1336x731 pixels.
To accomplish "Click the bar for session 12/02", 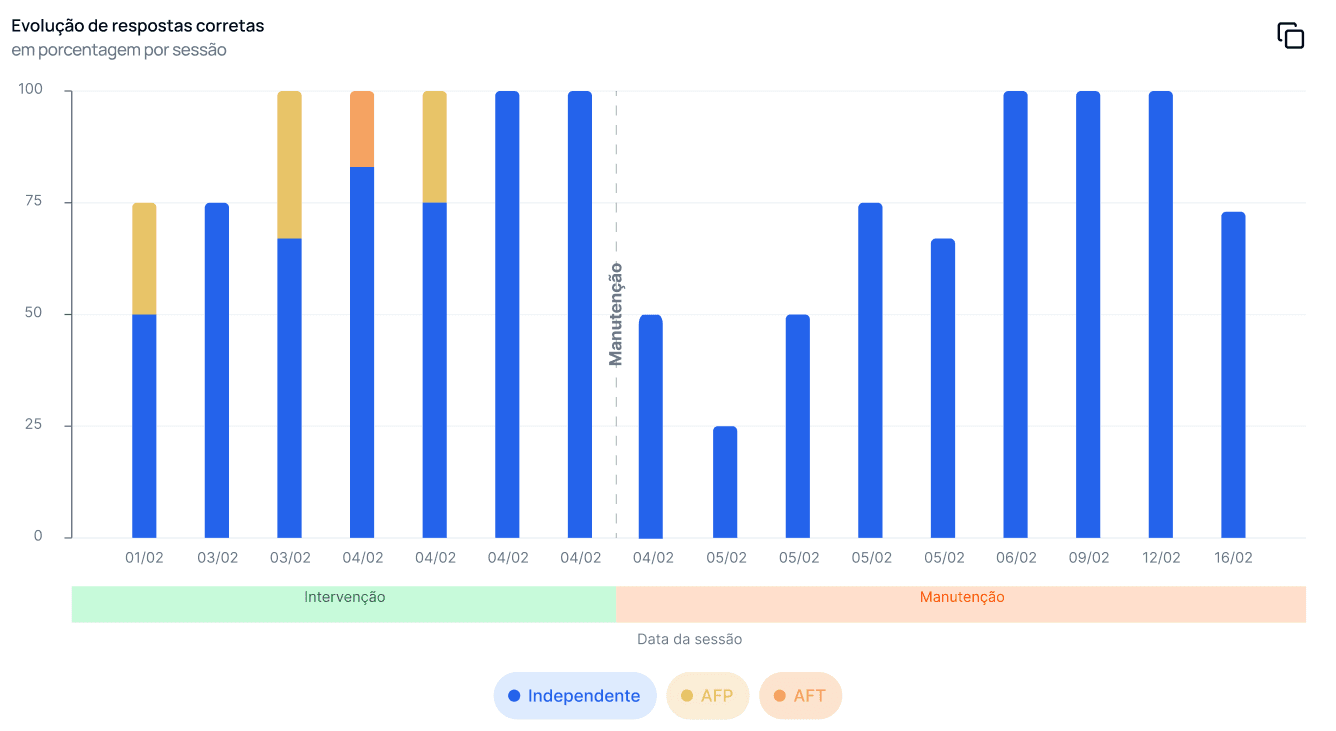I will click(1161, 314).
